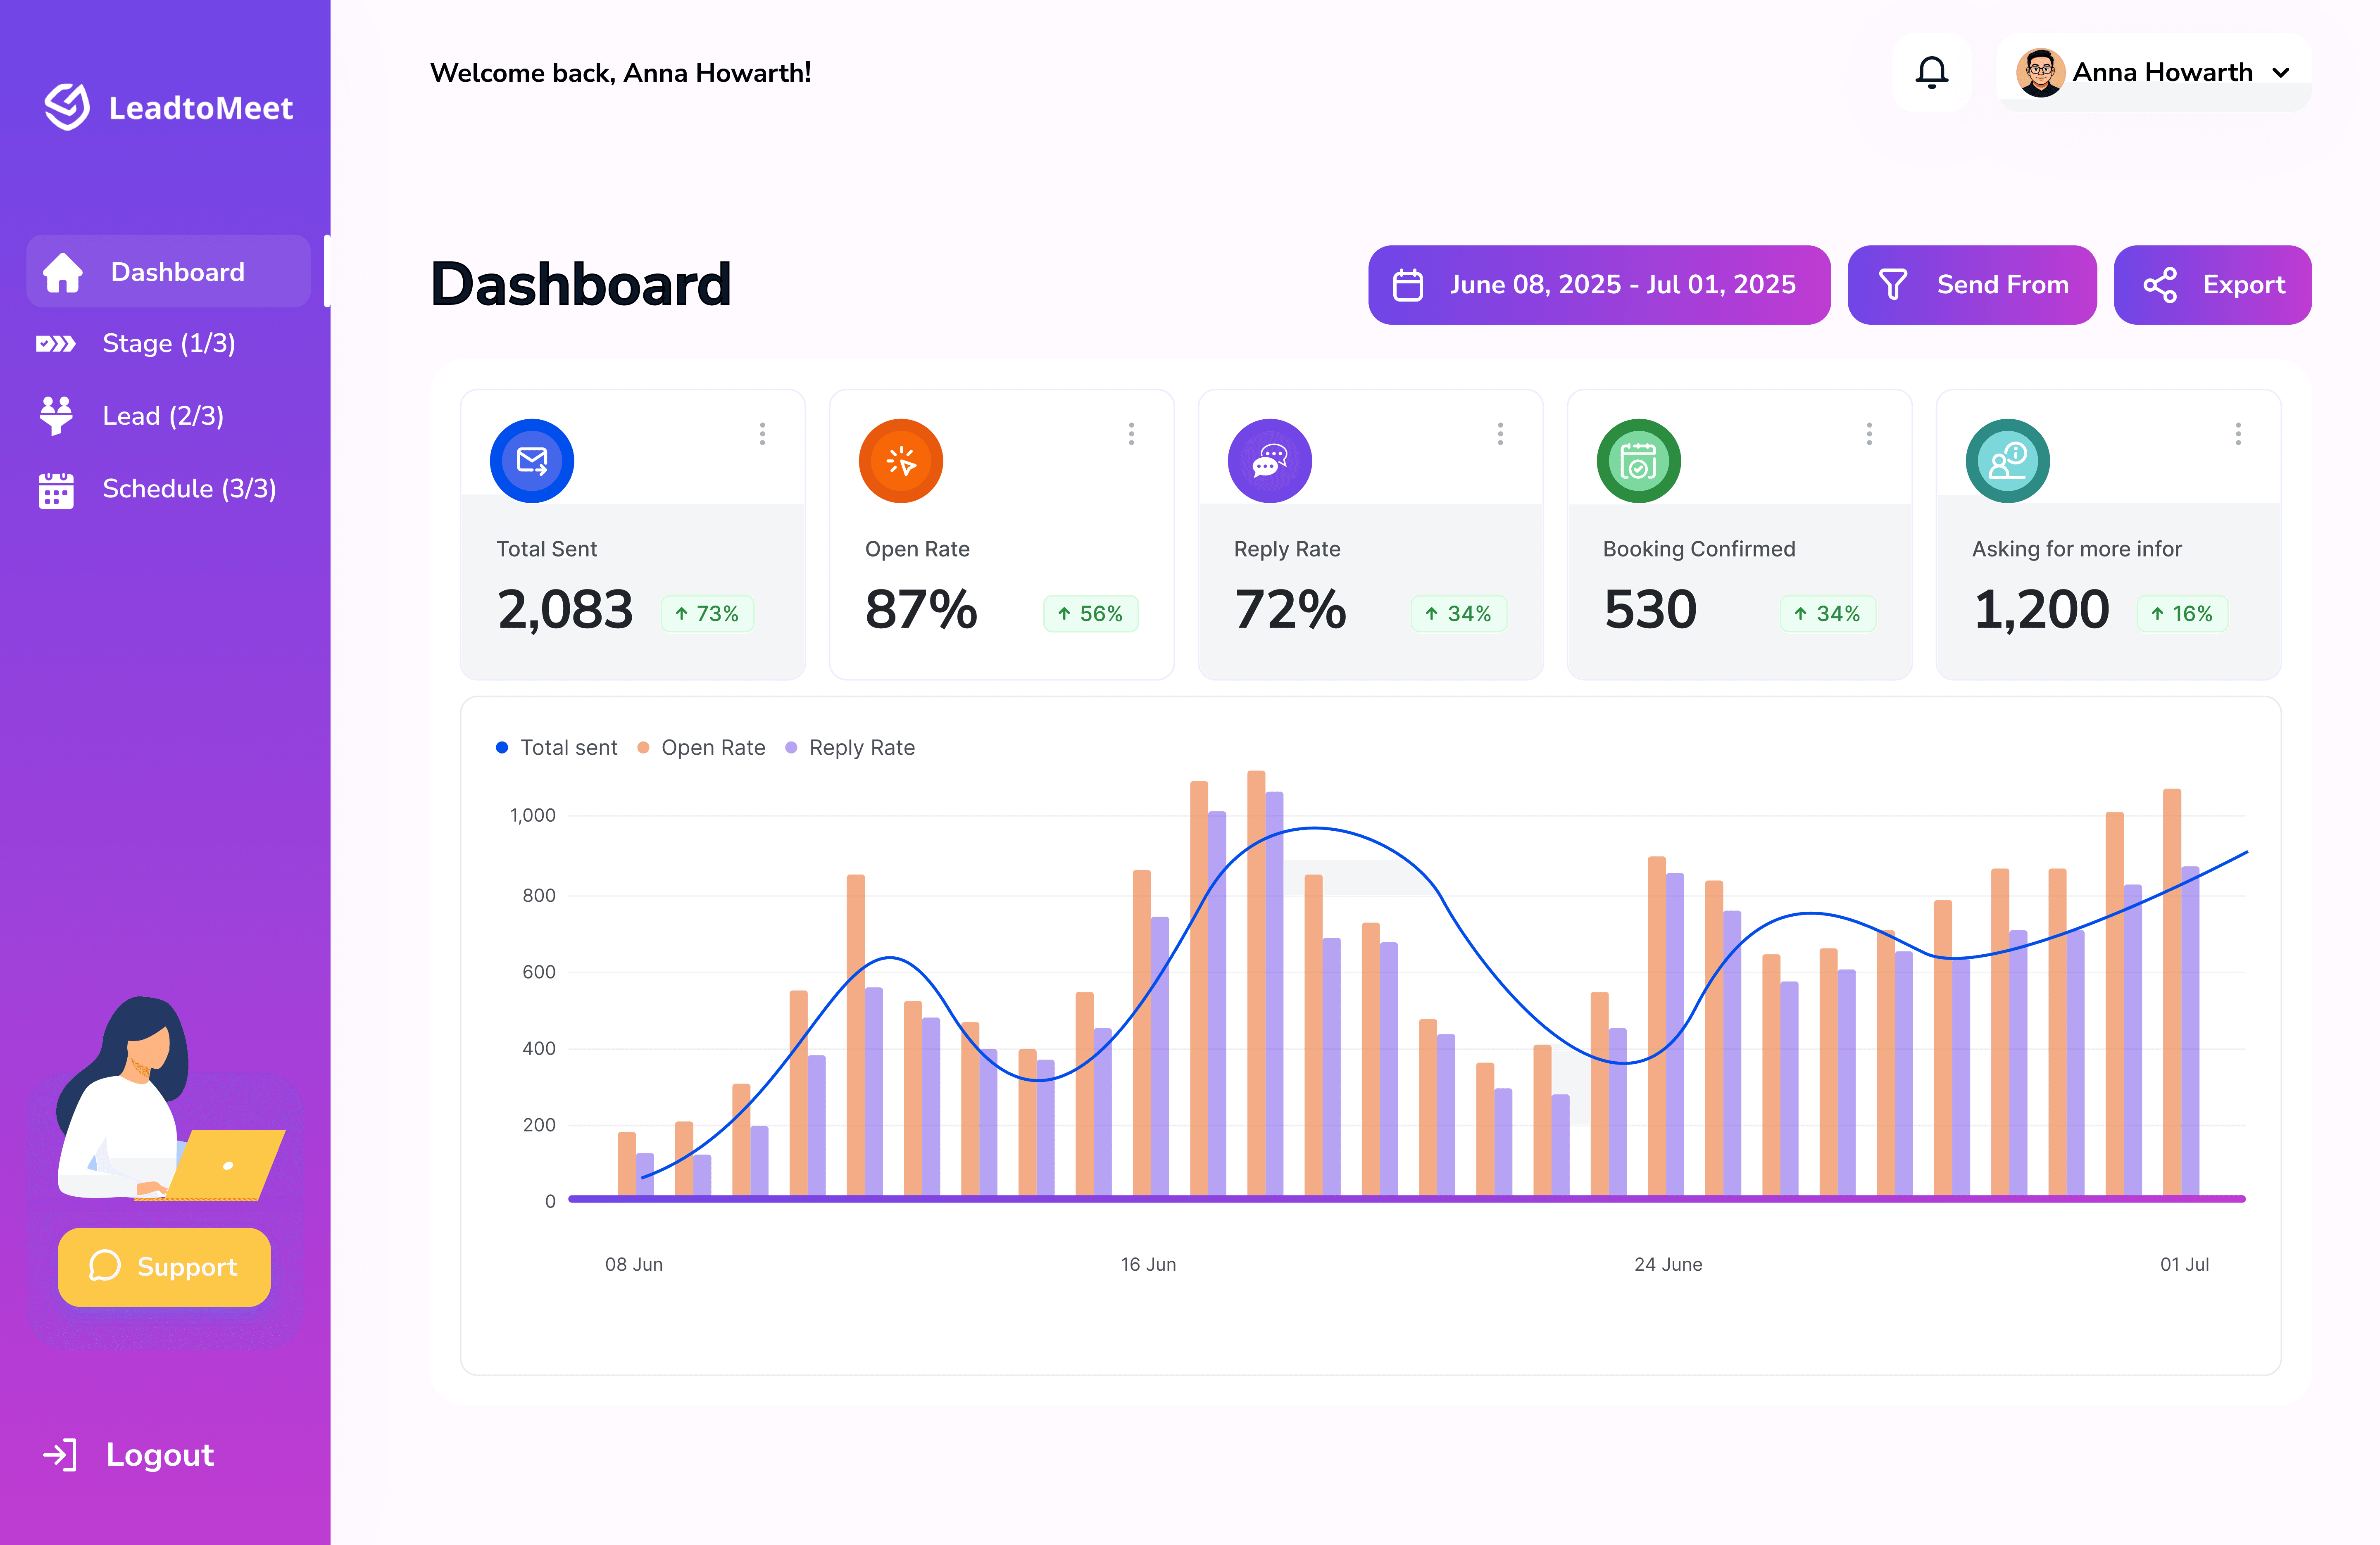The image size is (2380, 1545).
Task: Click the Booking Confirmed 34% growth badge
Action: tap(1828, 614)
